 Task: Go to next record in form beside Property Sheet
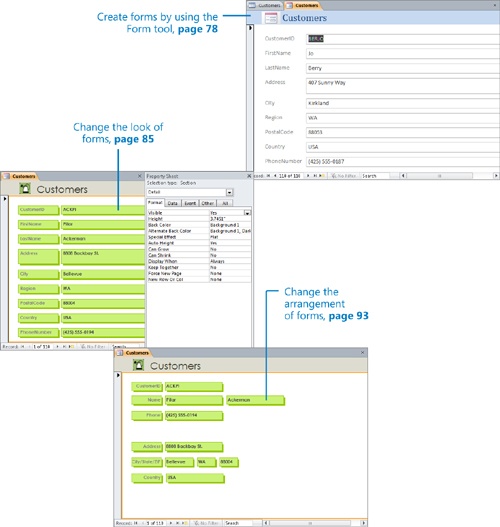tap(57, 346)
